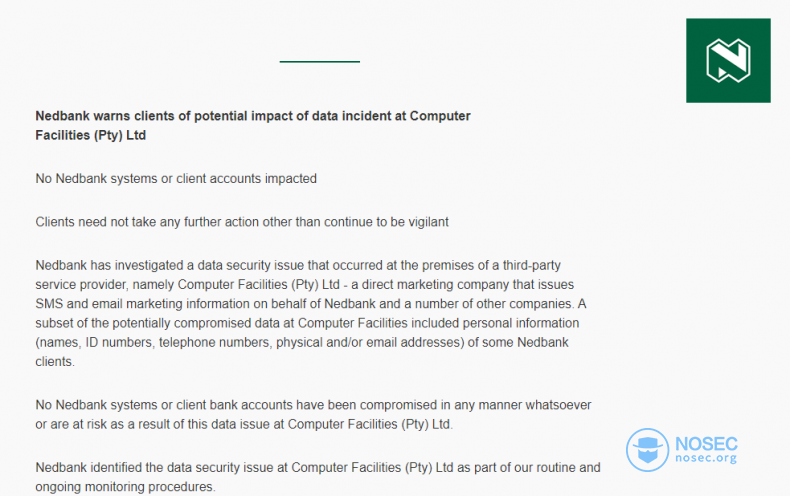Viewport: 790px width, 496px height.
Task: Click the subset of potentially compromised data line
Action: tap(307, 323)
